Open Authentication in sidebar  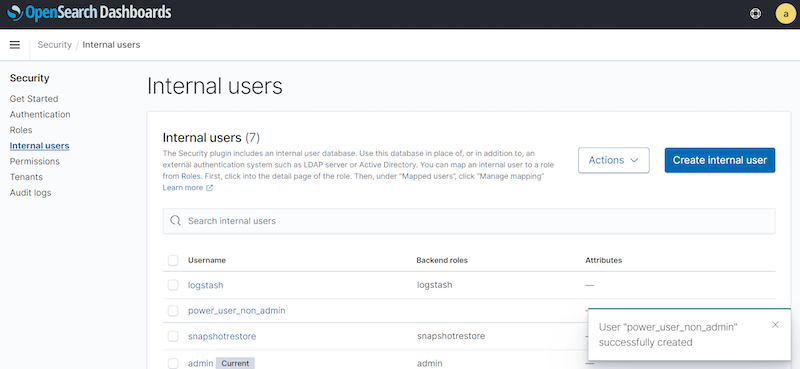coord(40,114)
